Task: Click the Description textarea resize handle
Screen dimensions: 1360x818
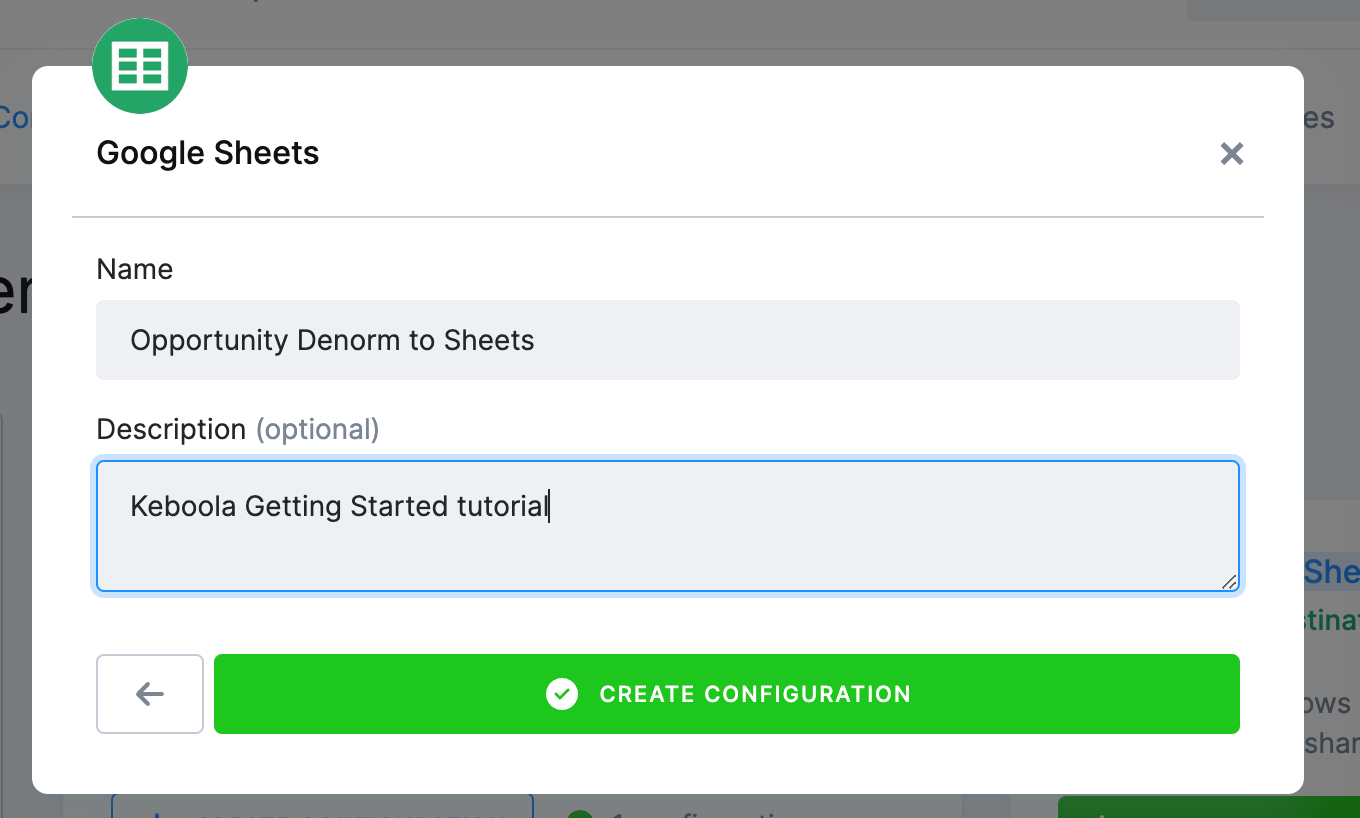Action: coord(1229,581)
